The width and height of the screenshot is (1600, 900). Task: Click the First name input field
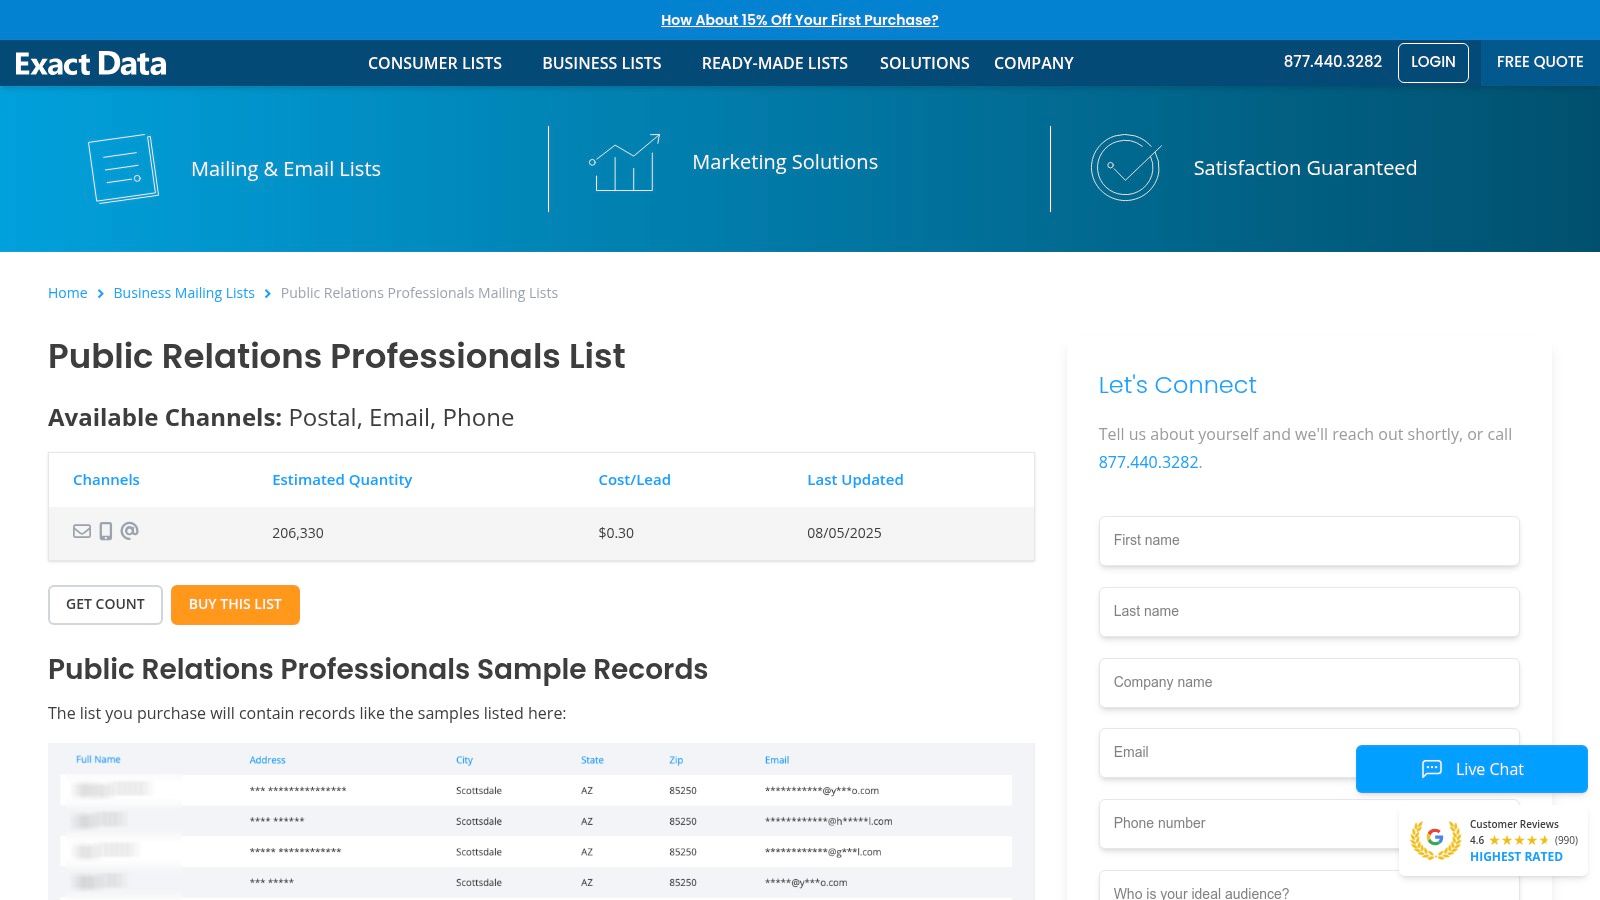(x=1309, y=541)
